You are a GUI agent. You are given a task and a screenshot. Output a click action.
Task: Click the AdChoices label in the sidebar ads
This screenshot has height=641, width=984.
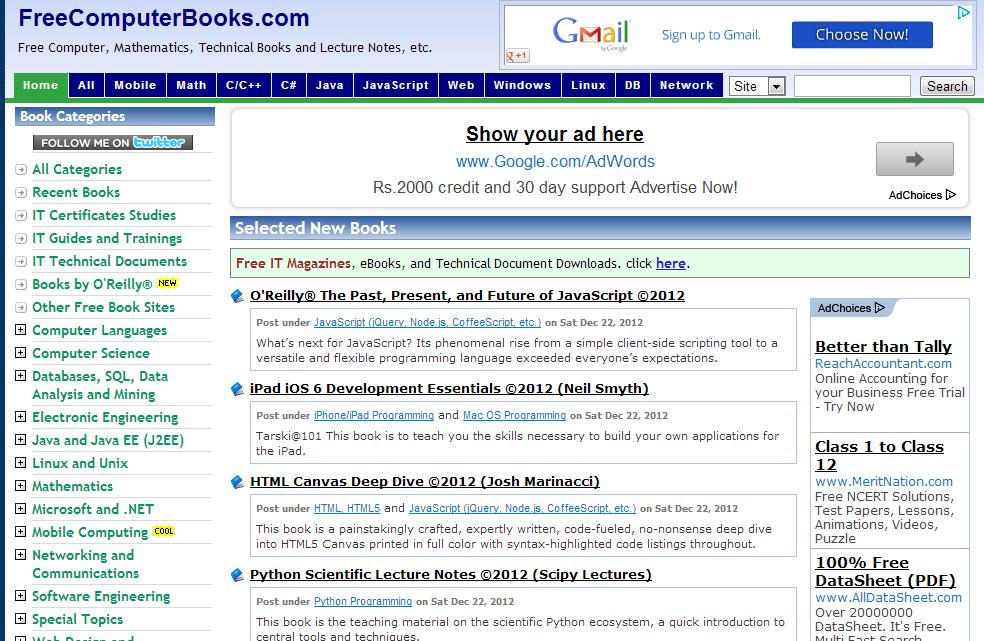(x=850, y=308)
